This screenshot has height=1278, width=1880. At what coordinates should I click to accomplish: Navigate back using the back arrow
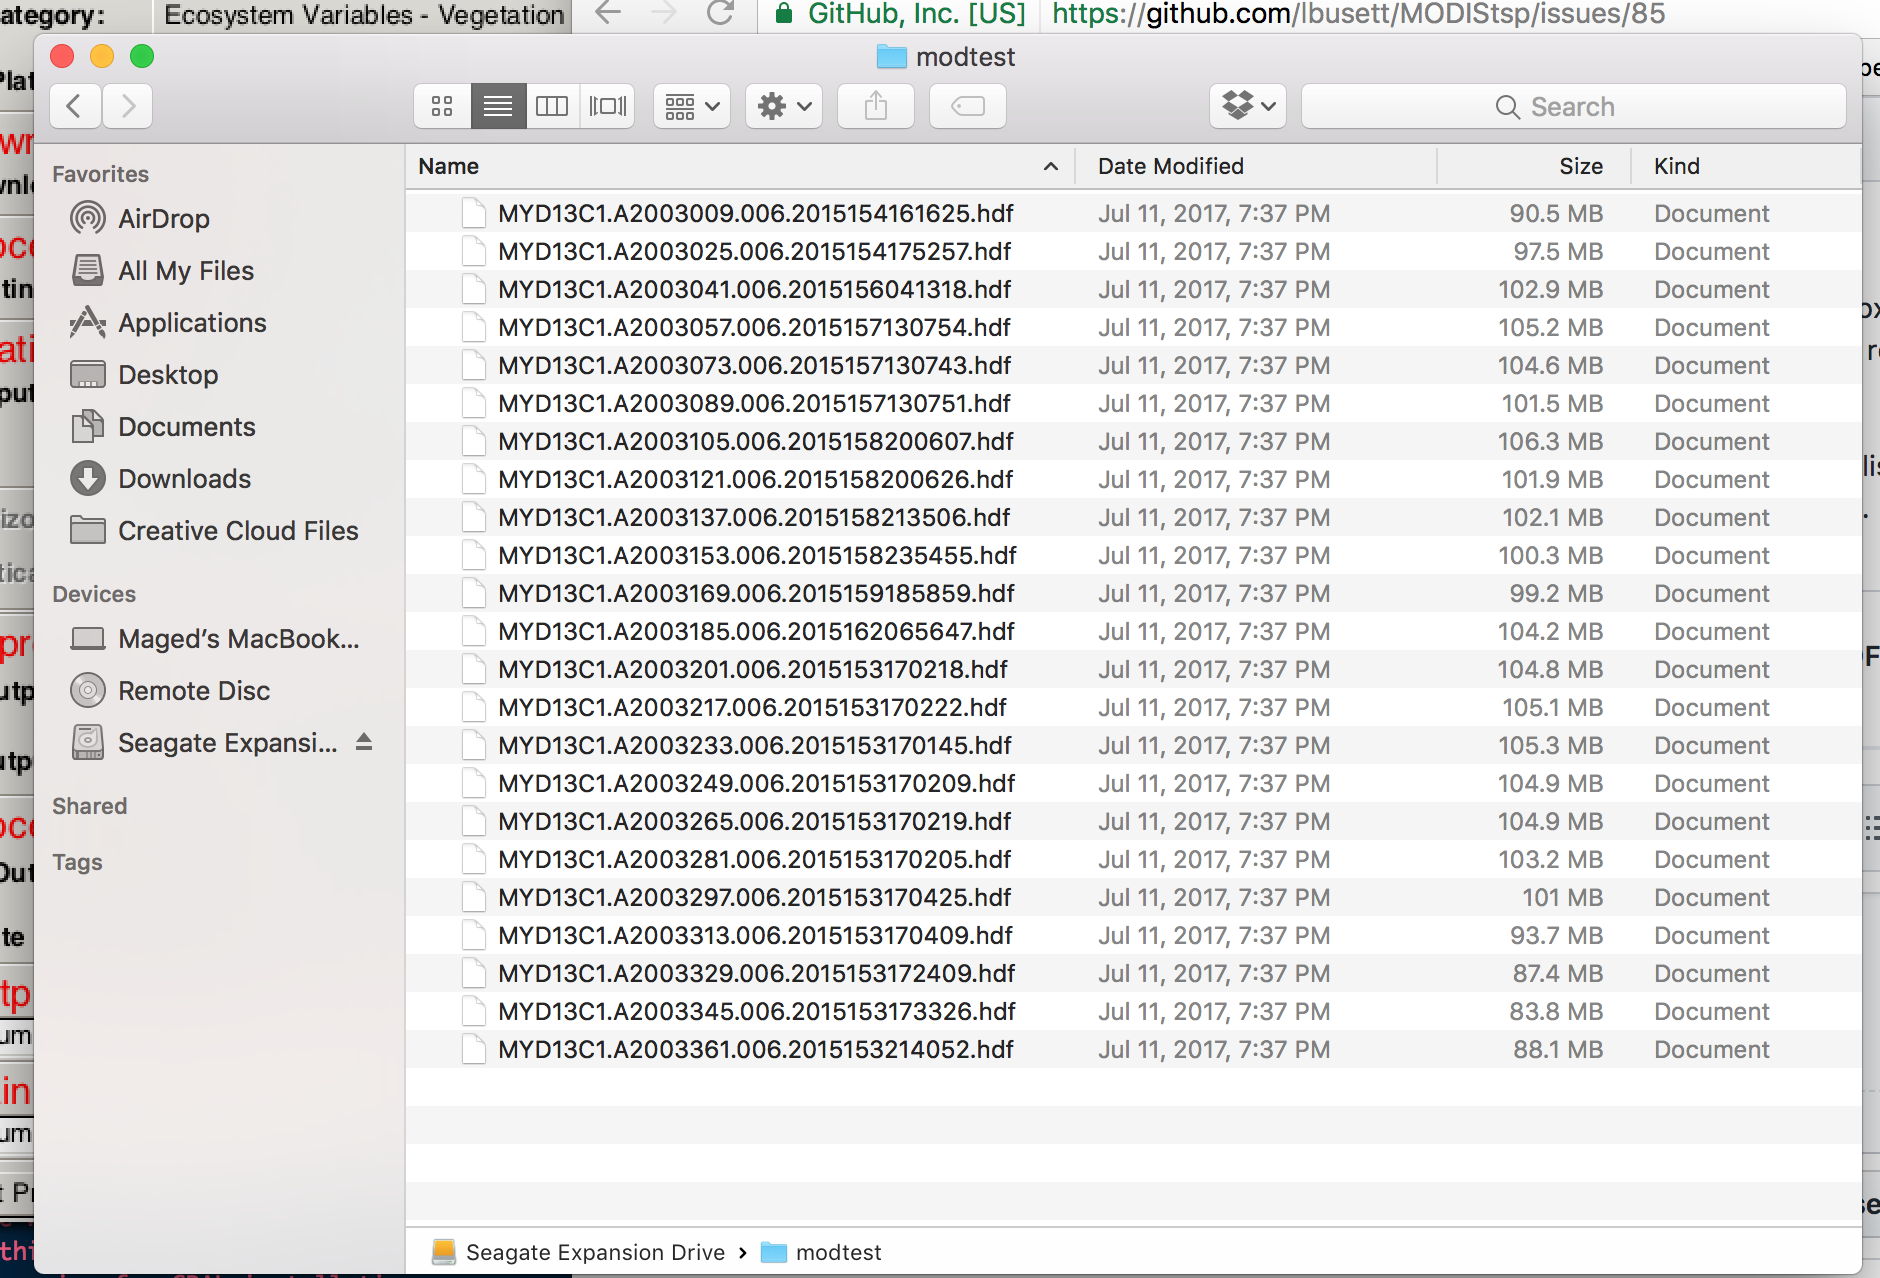[75, 106]
